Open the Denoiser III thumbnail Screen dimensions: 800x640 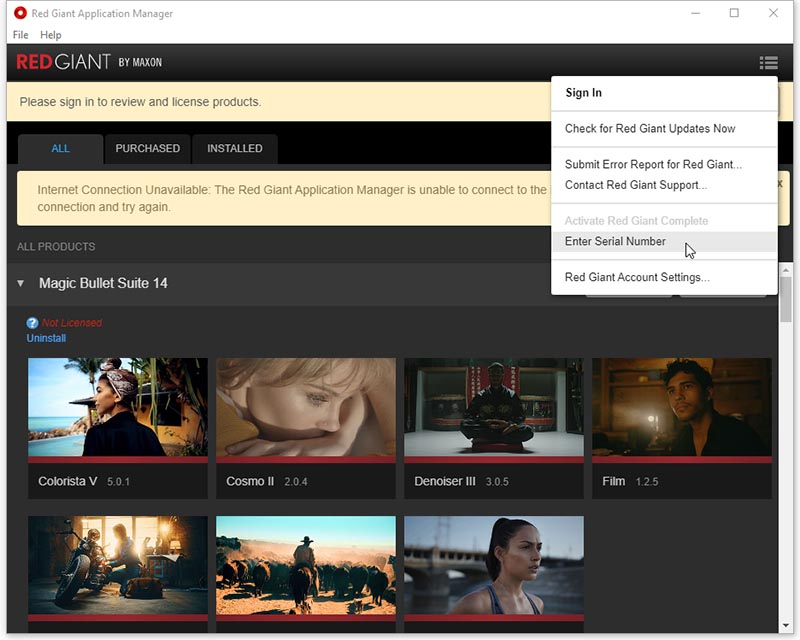494,407
